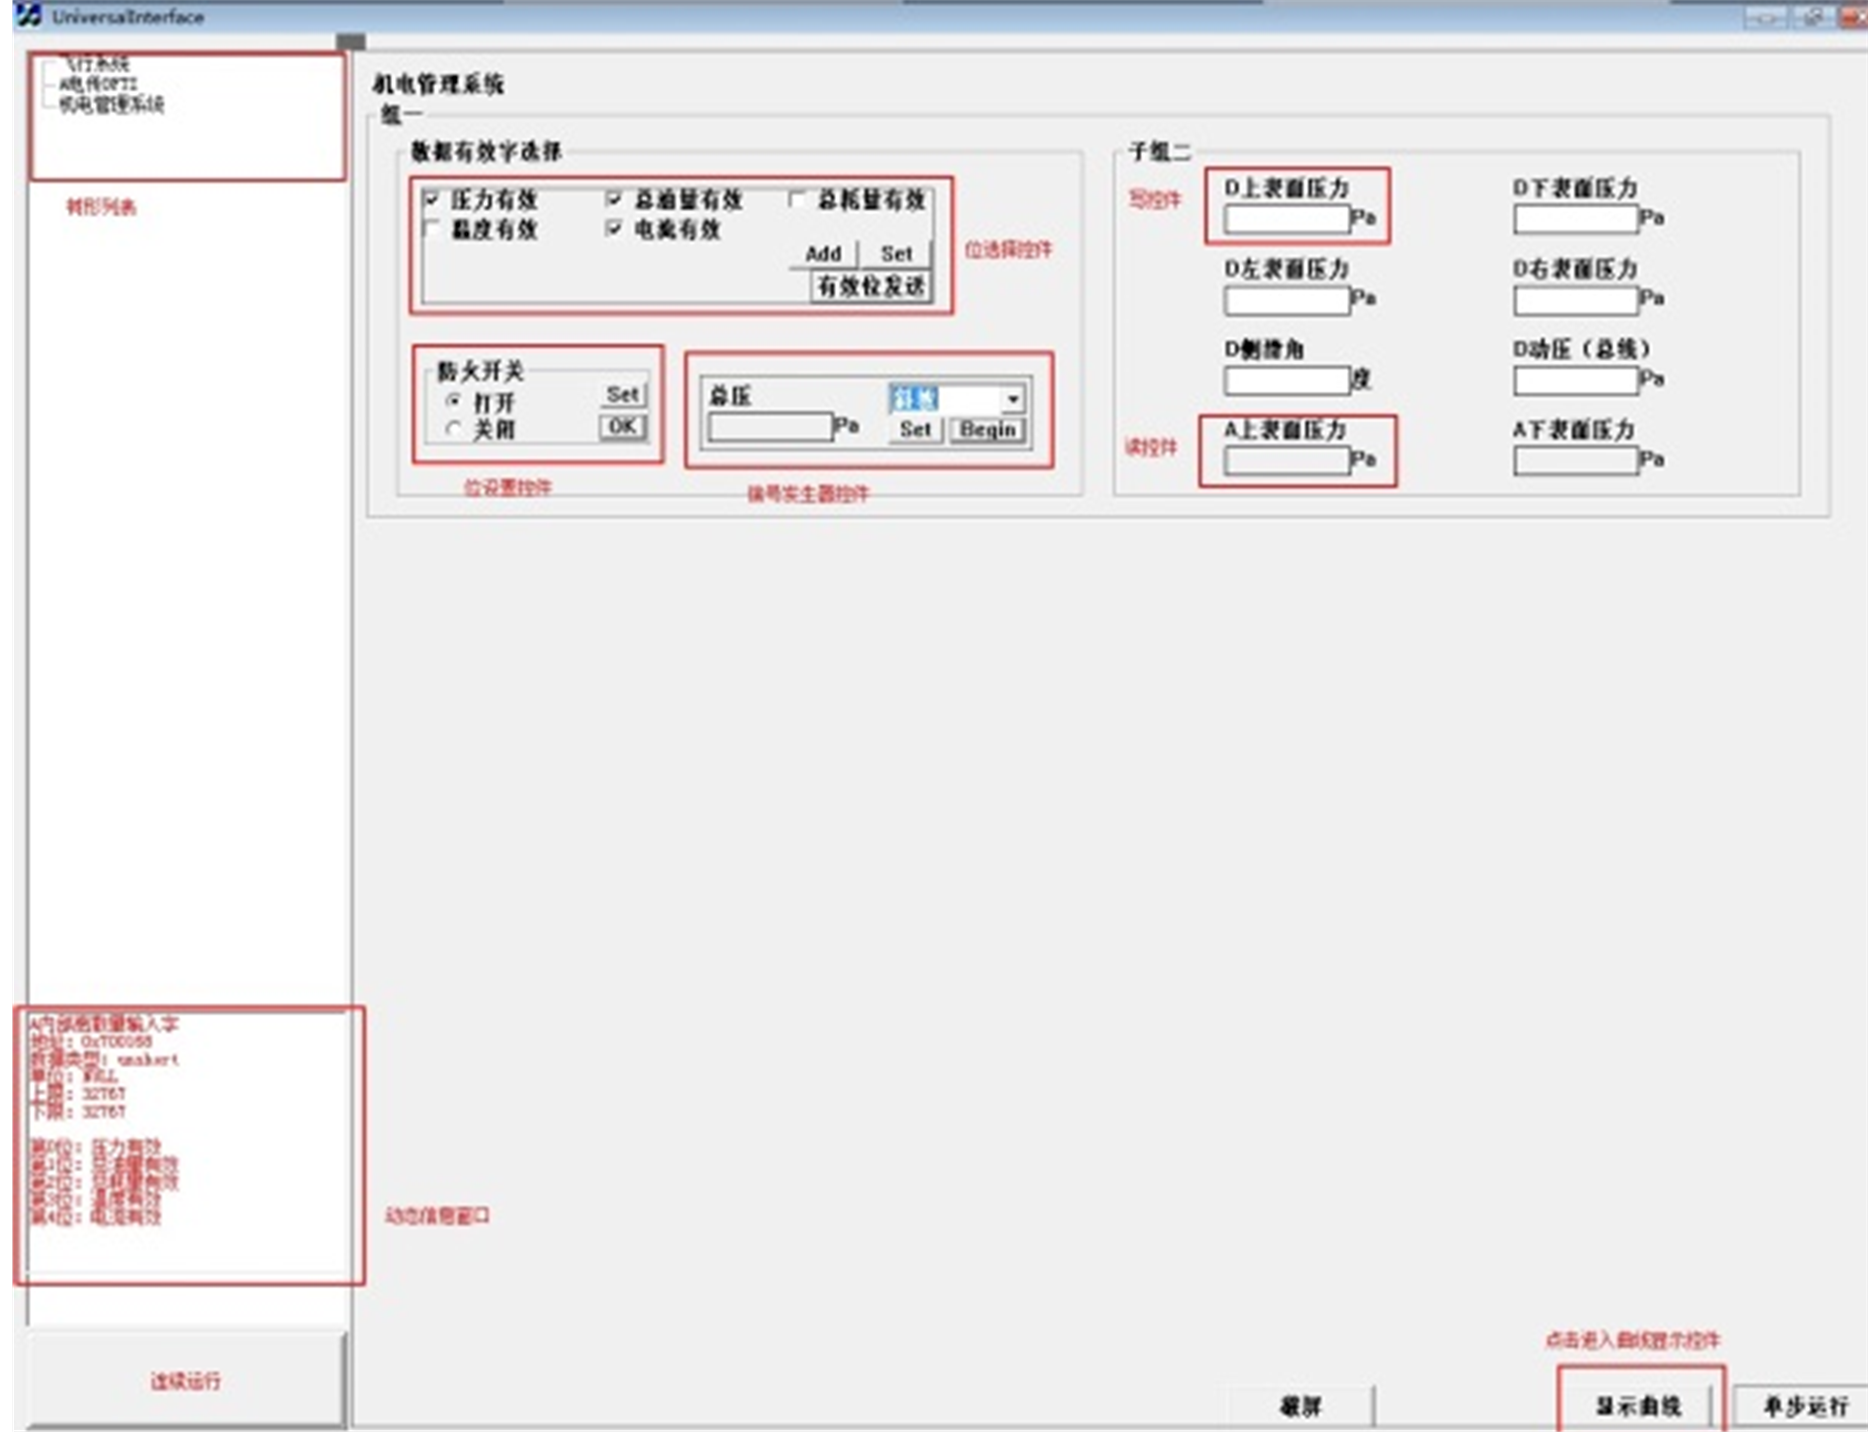
Task: Click Begin in the 总压 signal generator
Action: coord(988,430)
